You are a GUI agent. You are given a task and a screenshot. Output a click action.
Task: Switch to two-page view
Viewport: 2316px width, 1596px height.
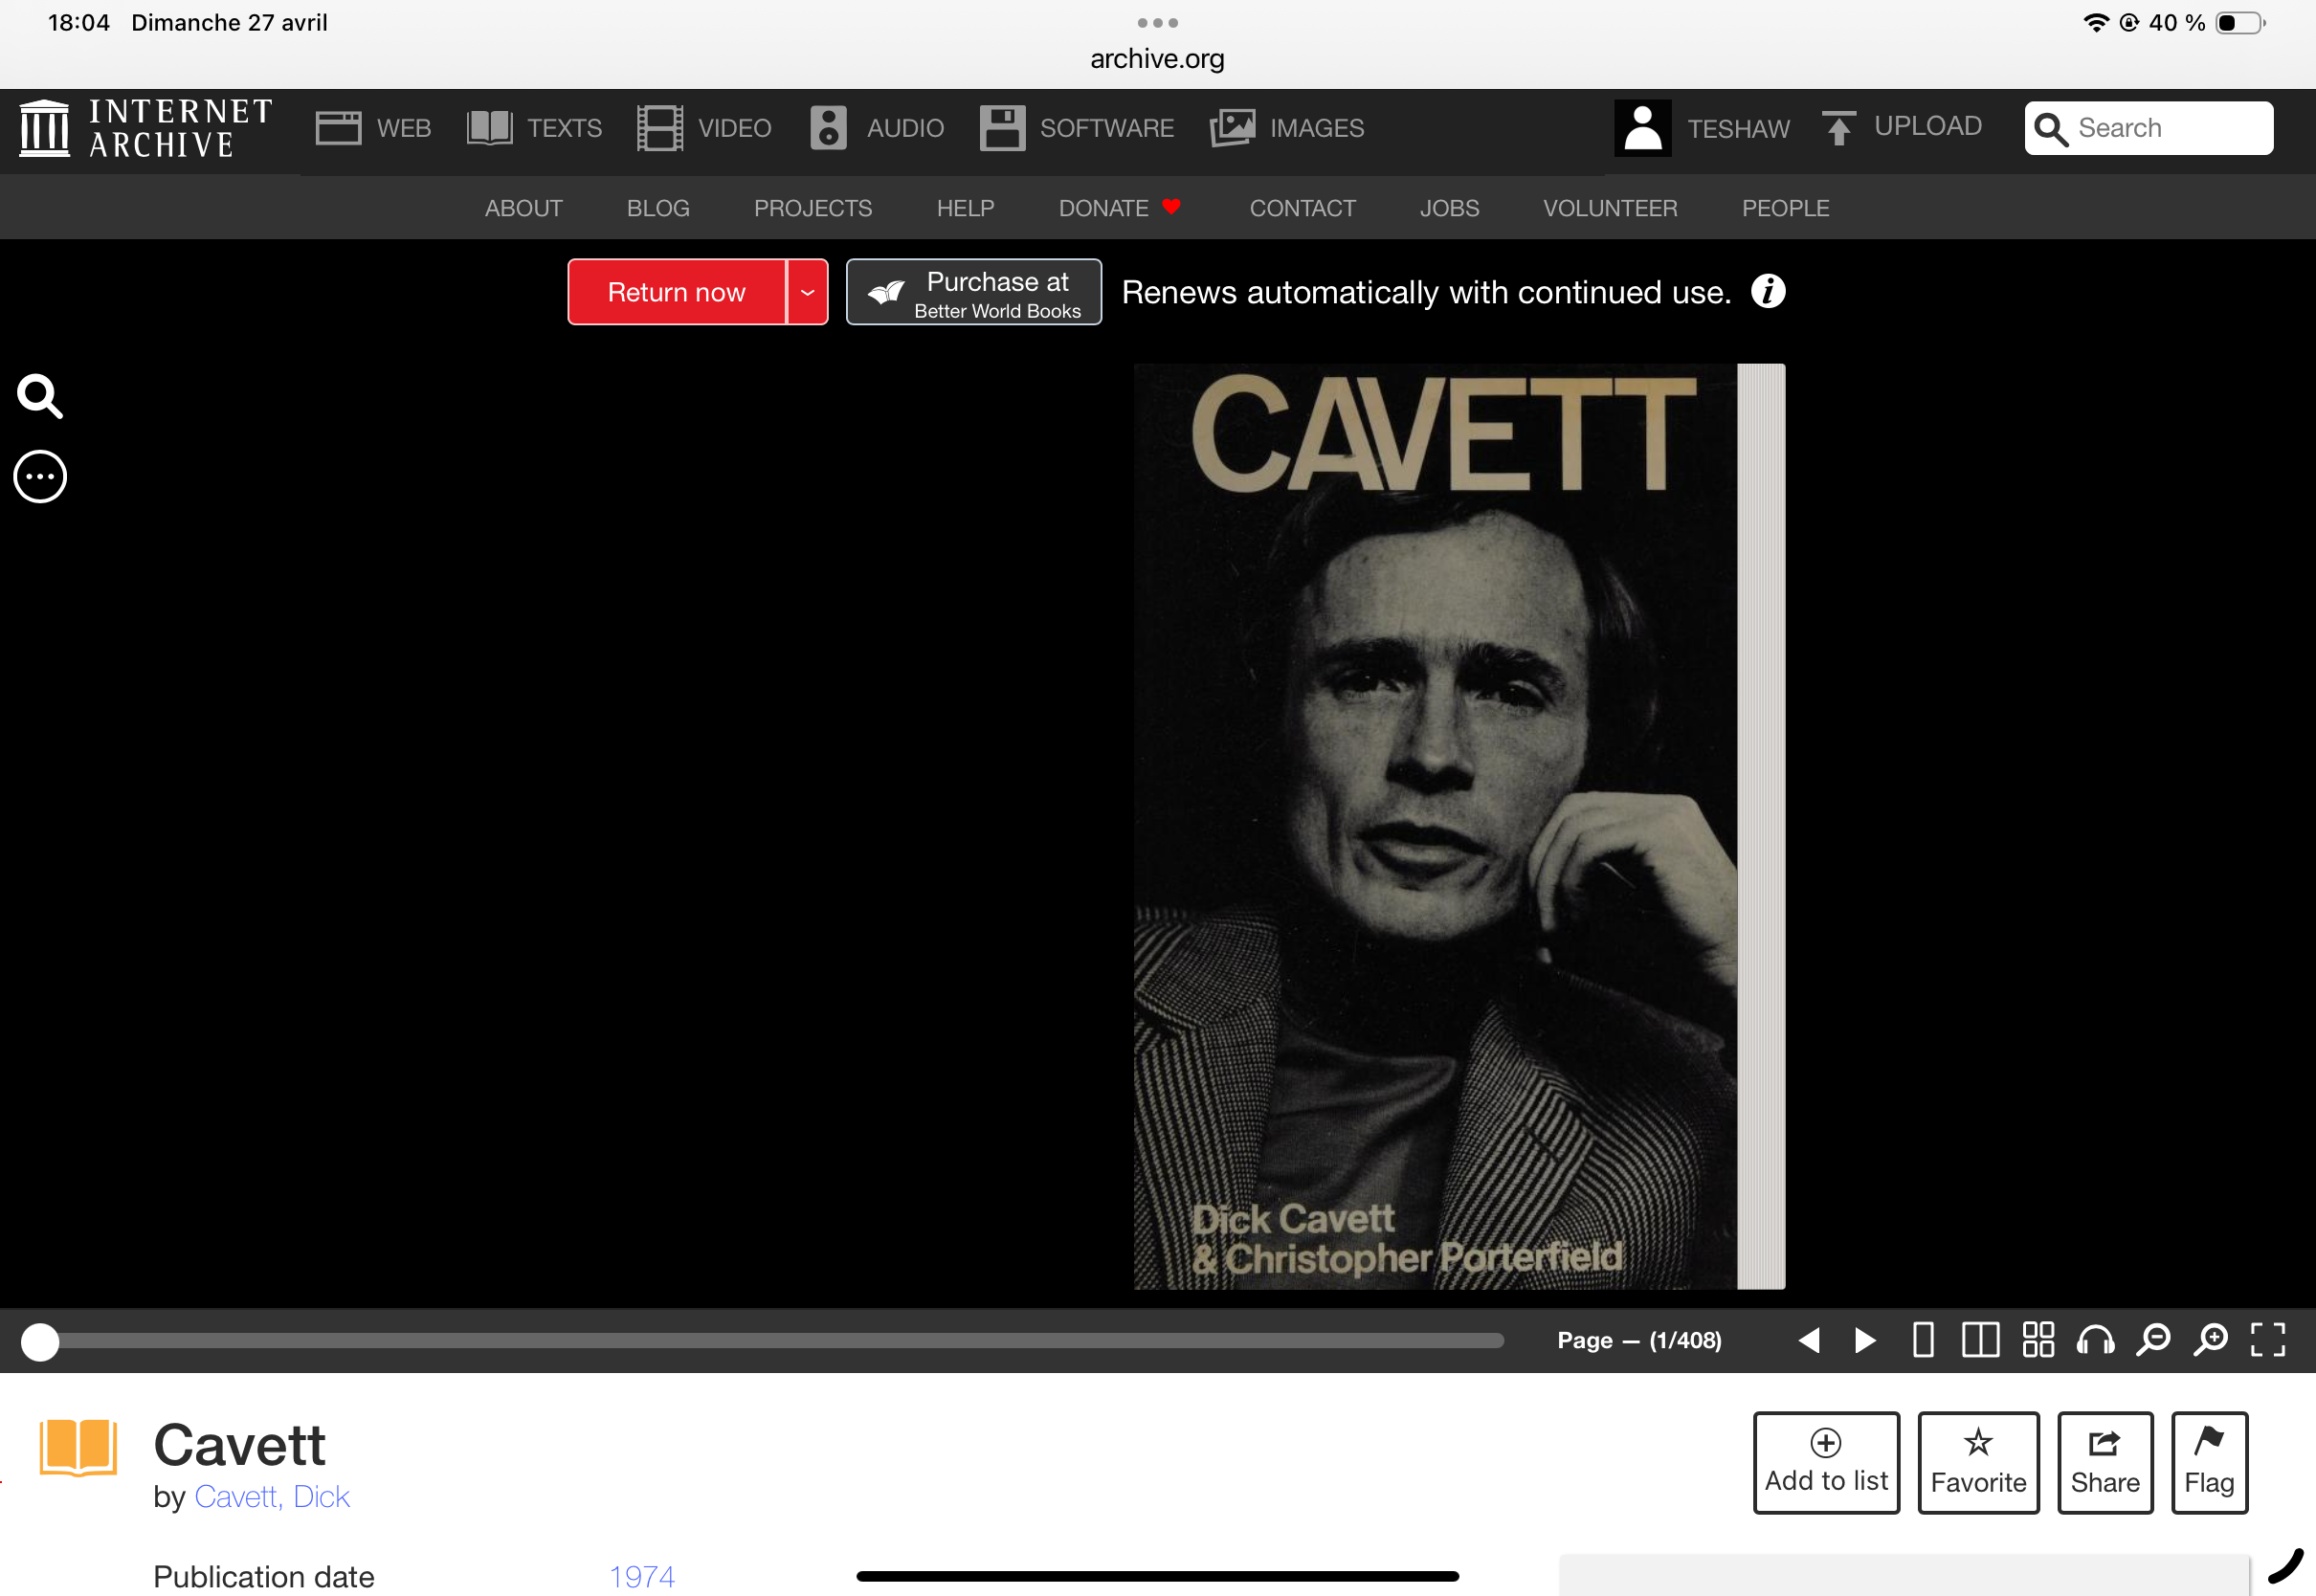pos(1980,1340)
